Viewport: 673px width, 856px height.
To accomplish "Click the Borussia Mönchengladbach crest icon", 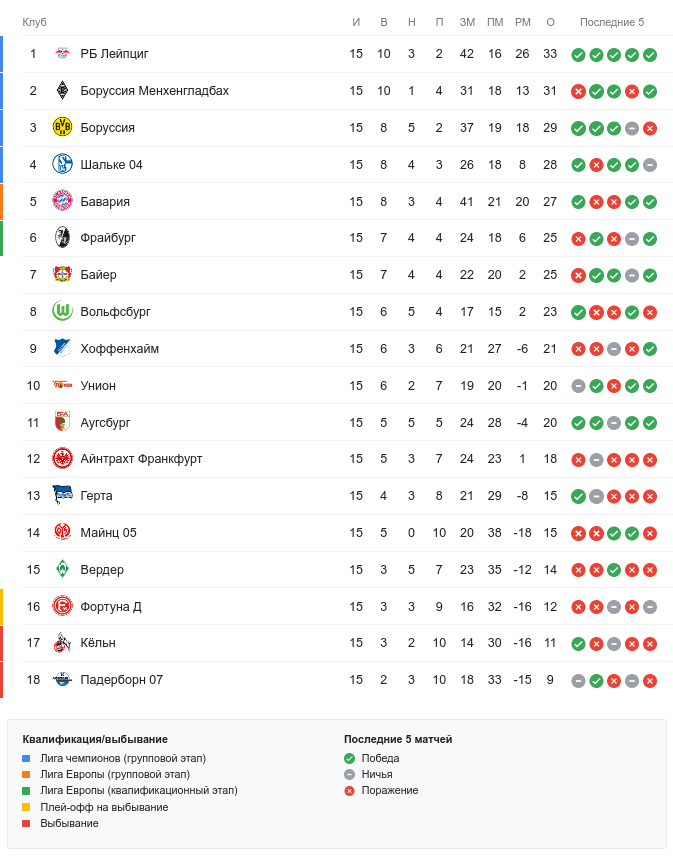I will (x=63, y=91).
